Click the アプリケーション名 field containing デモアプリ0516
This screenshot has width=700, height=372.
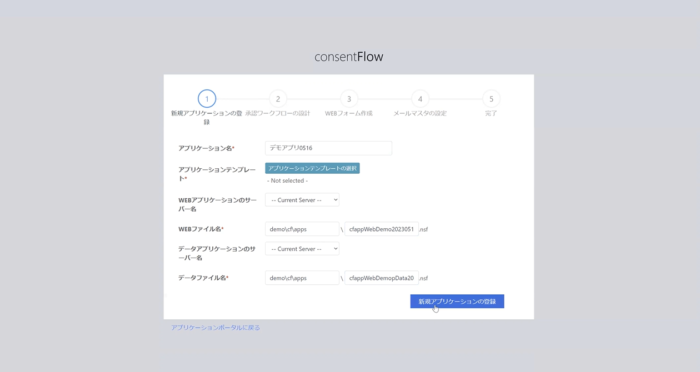pos(329,148)
